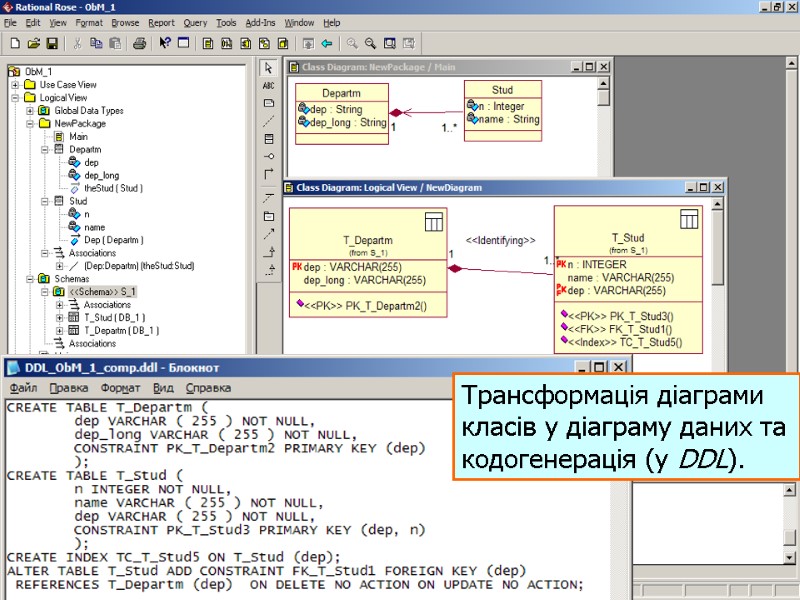Screen dimensions: 800x600
Task: Click the context-sensitive Help arrow icon
Action: tap(163, 43)
